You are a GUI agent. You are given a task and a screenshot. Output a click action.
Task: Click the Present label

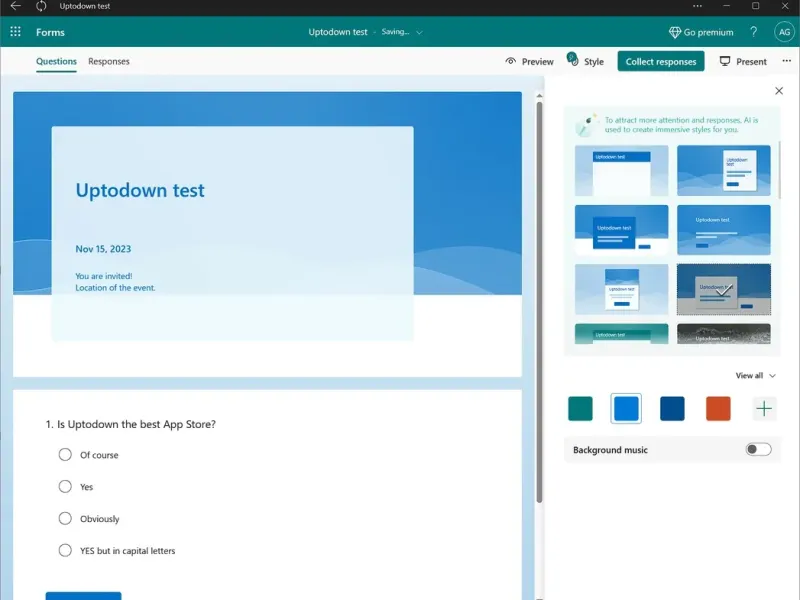click(751, 62)
